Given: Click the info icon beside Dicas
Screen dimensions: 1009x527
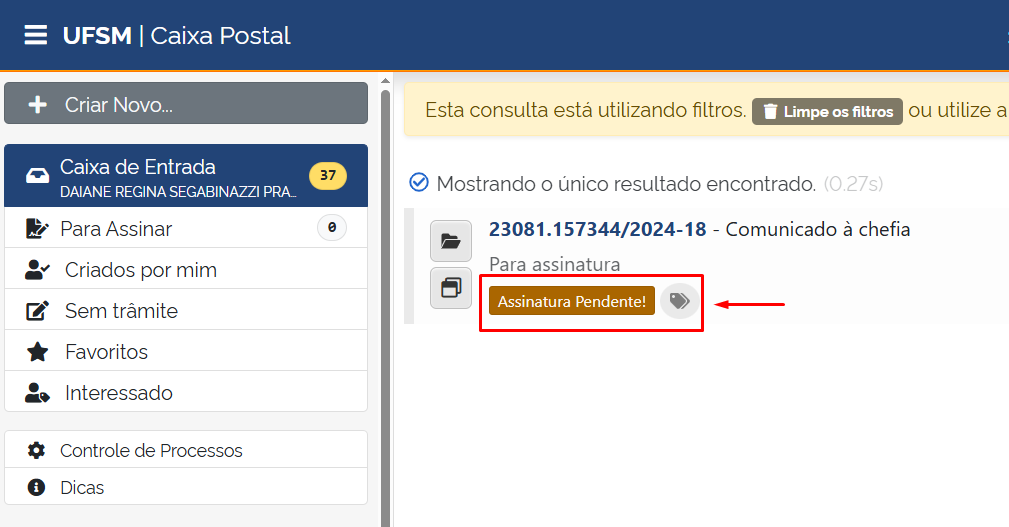Looking at the screenshot, I should click(x=37, y=488).
